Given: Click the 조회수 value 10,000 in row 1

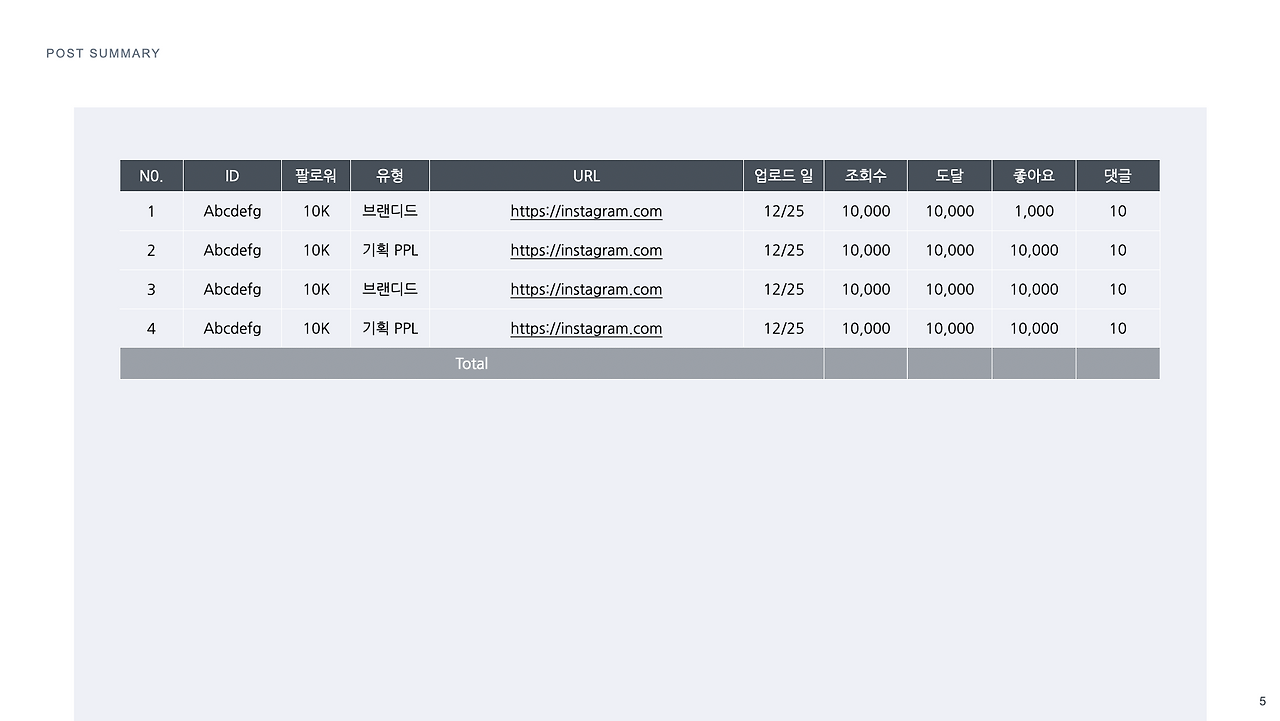Looking at the screenshot, I should tap(866, 211).
